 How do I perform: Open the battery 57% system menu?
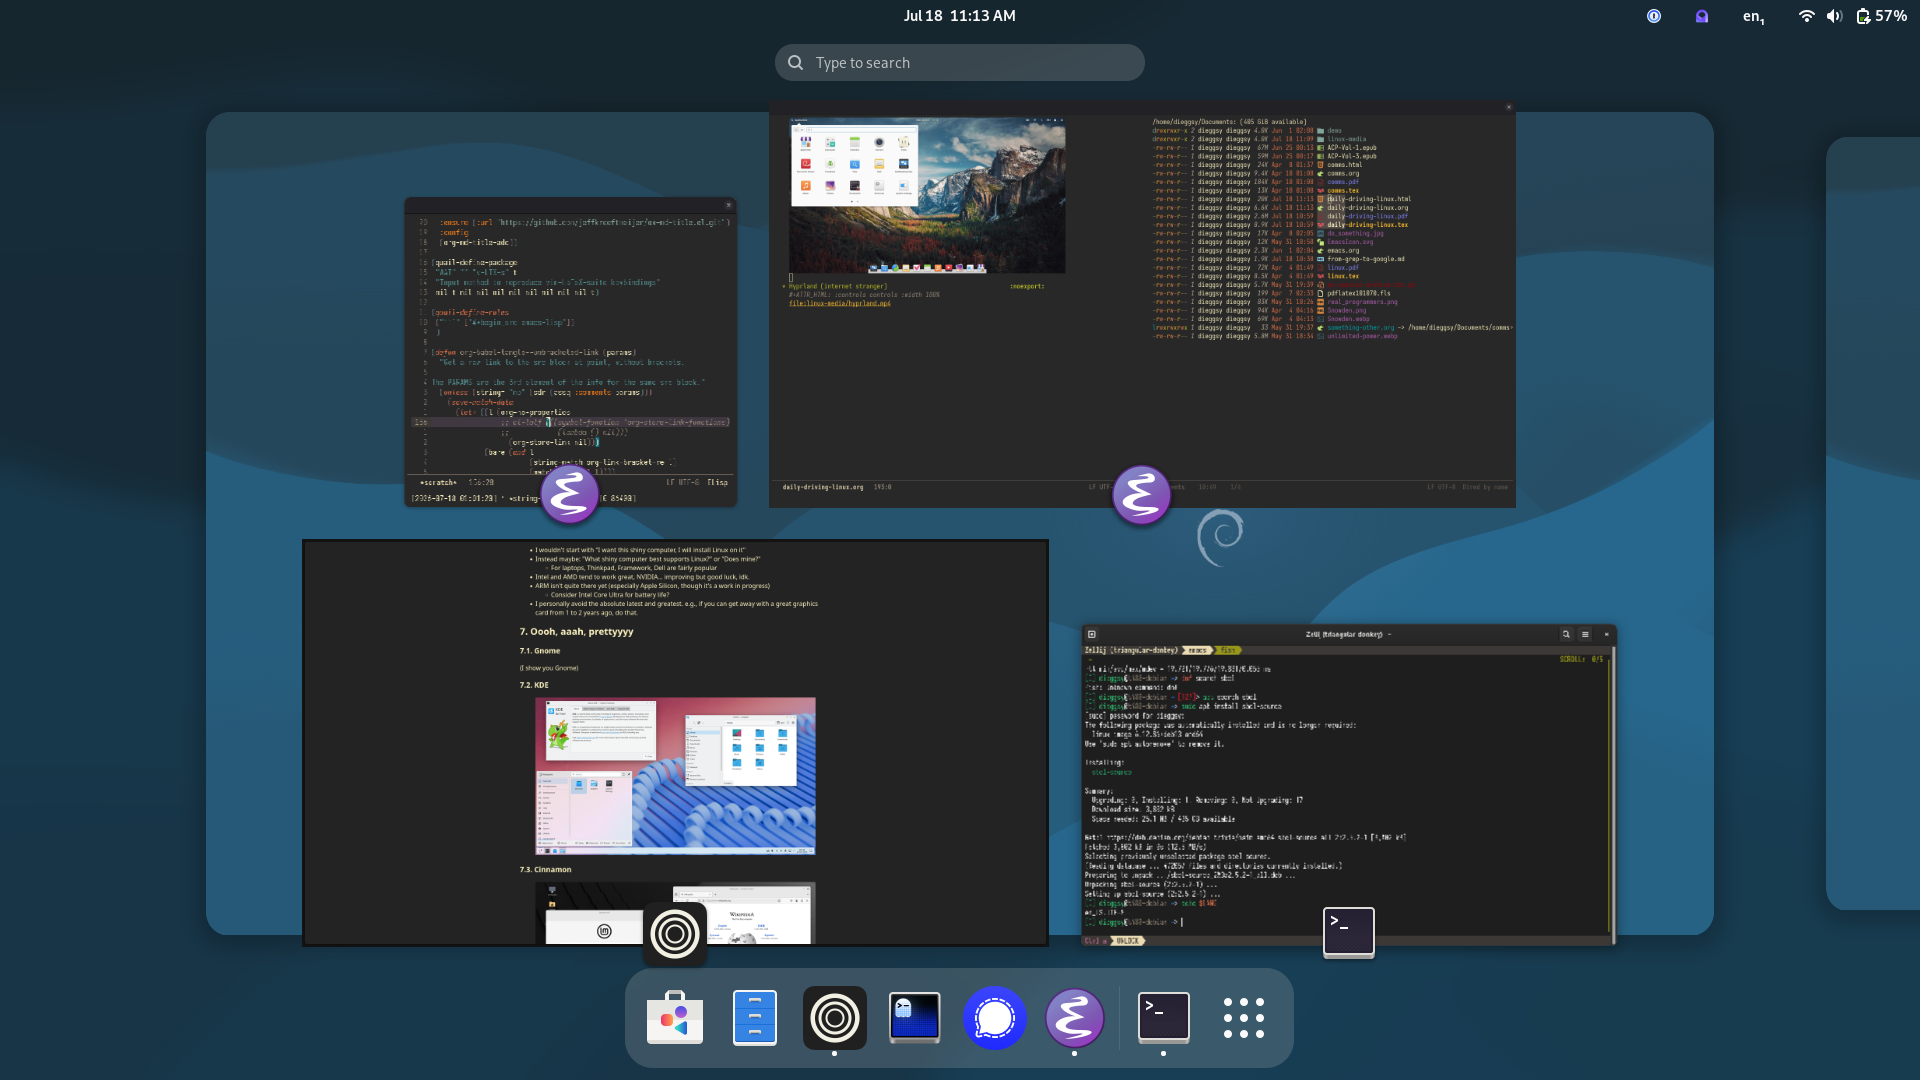tap(1881, 16)
